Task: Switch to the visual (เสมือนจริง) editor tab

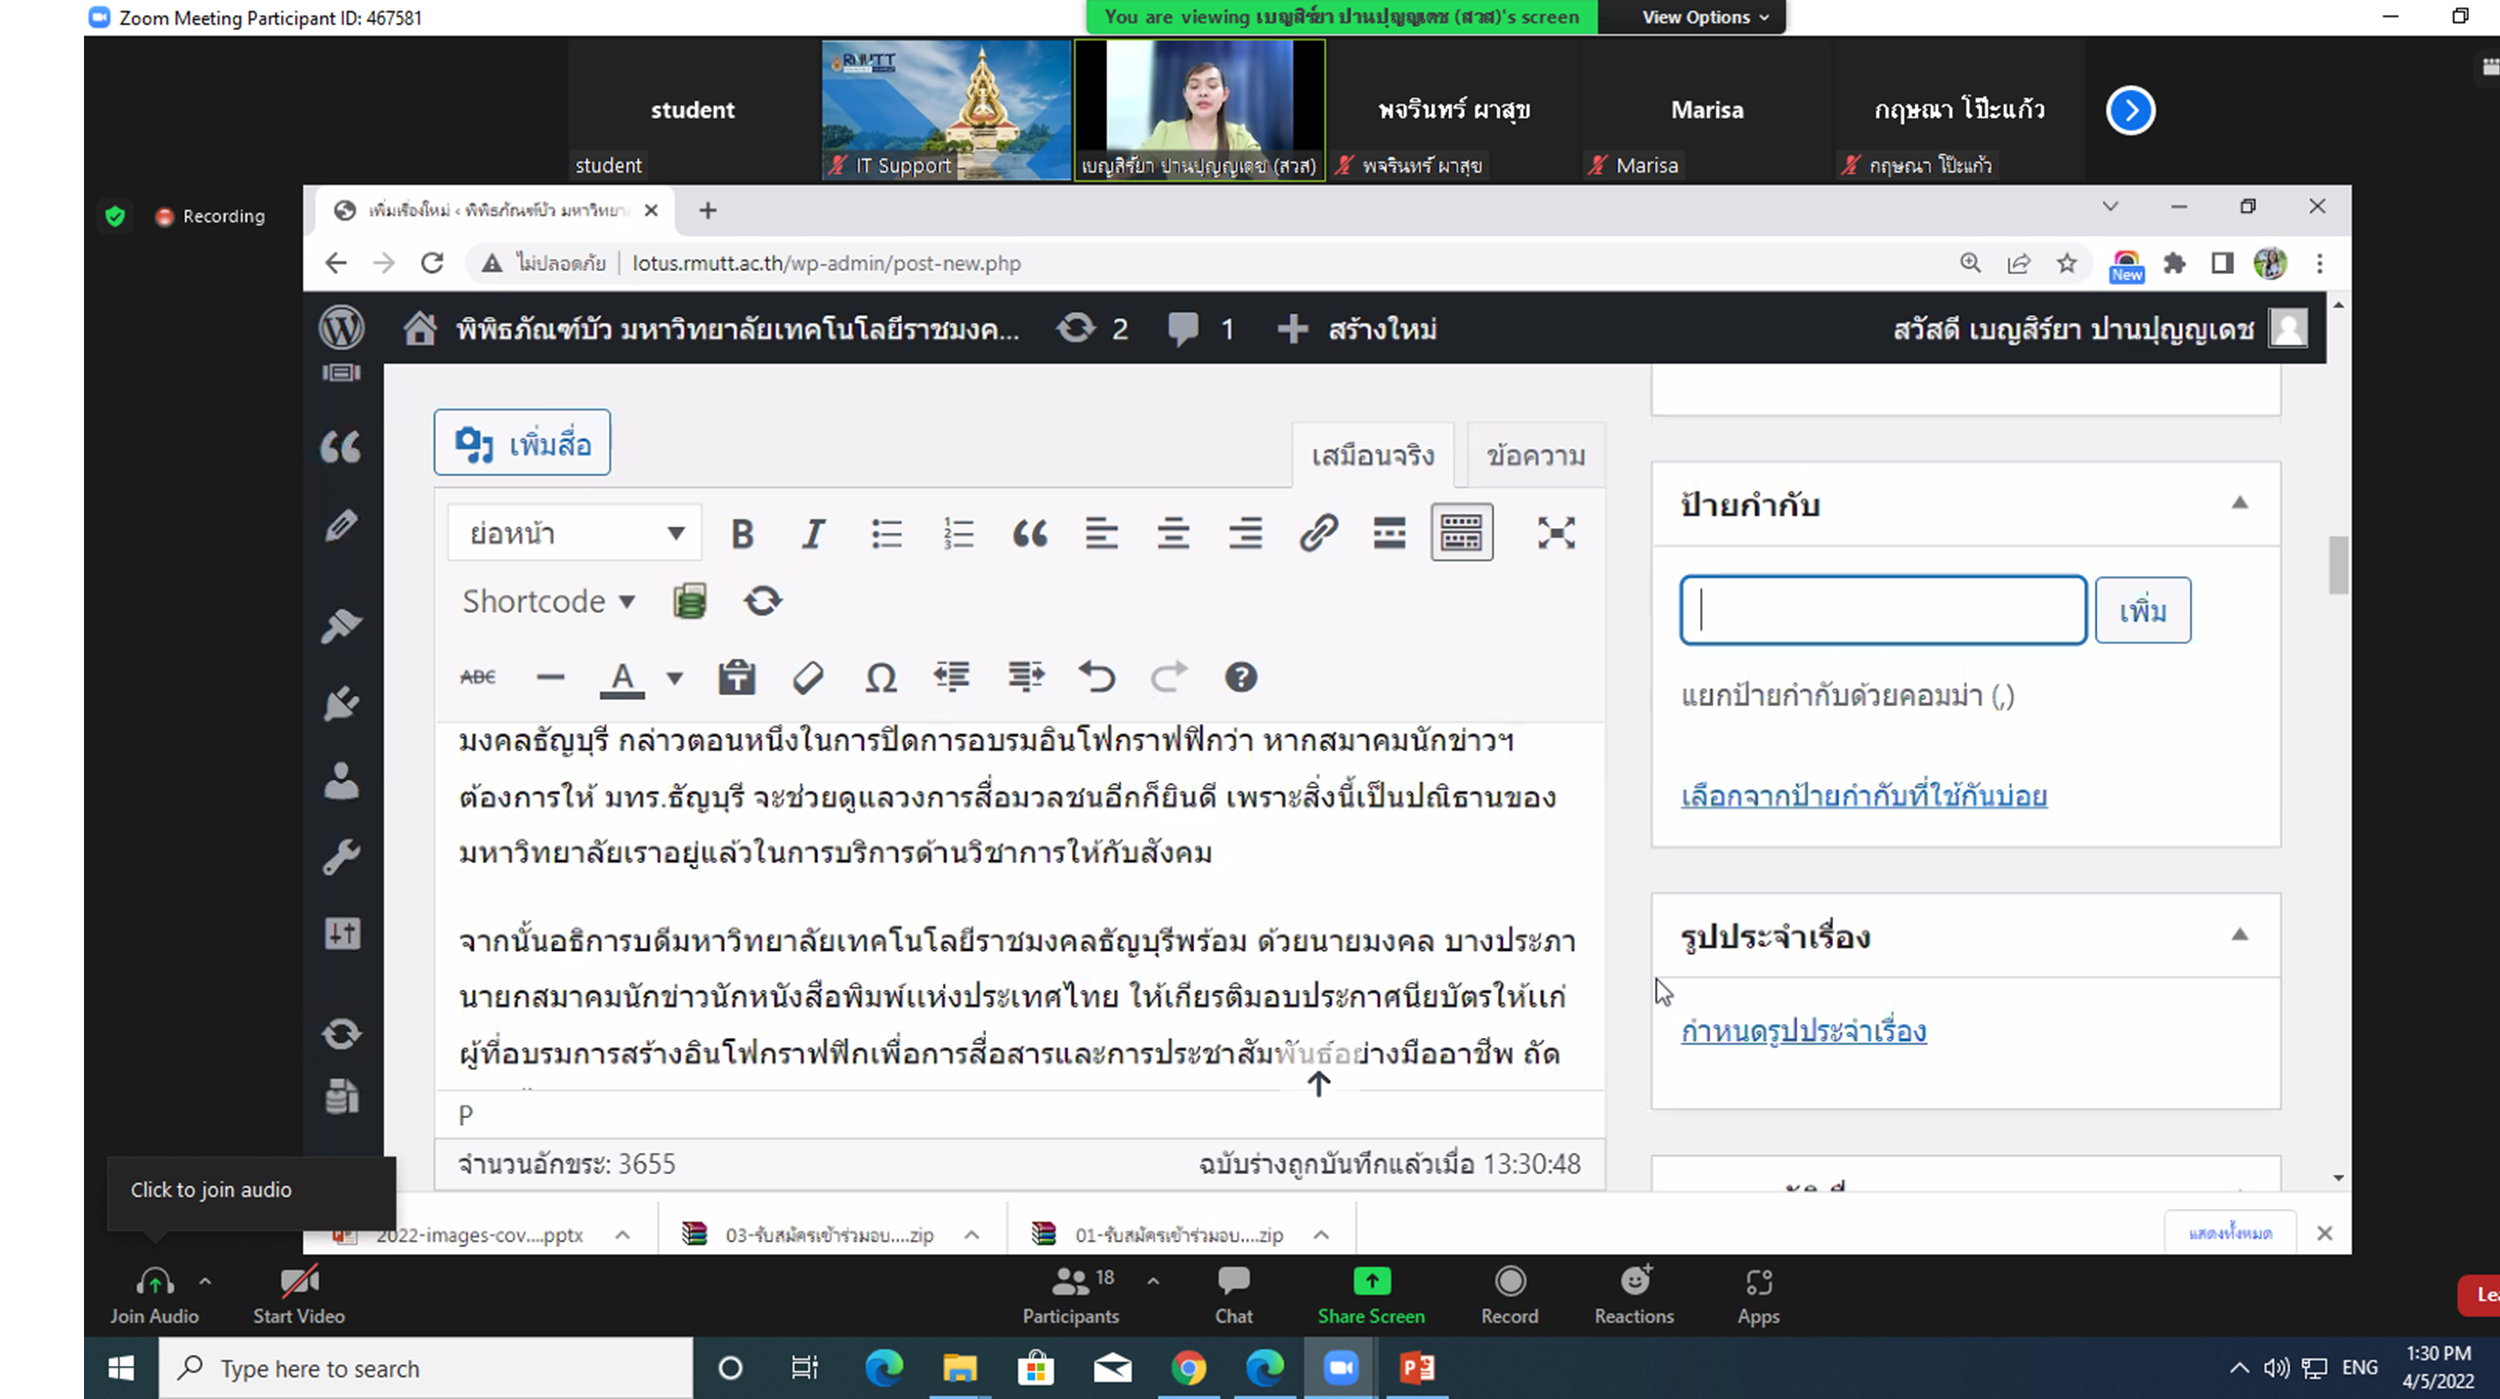Action: click(x=1372, y=456)
